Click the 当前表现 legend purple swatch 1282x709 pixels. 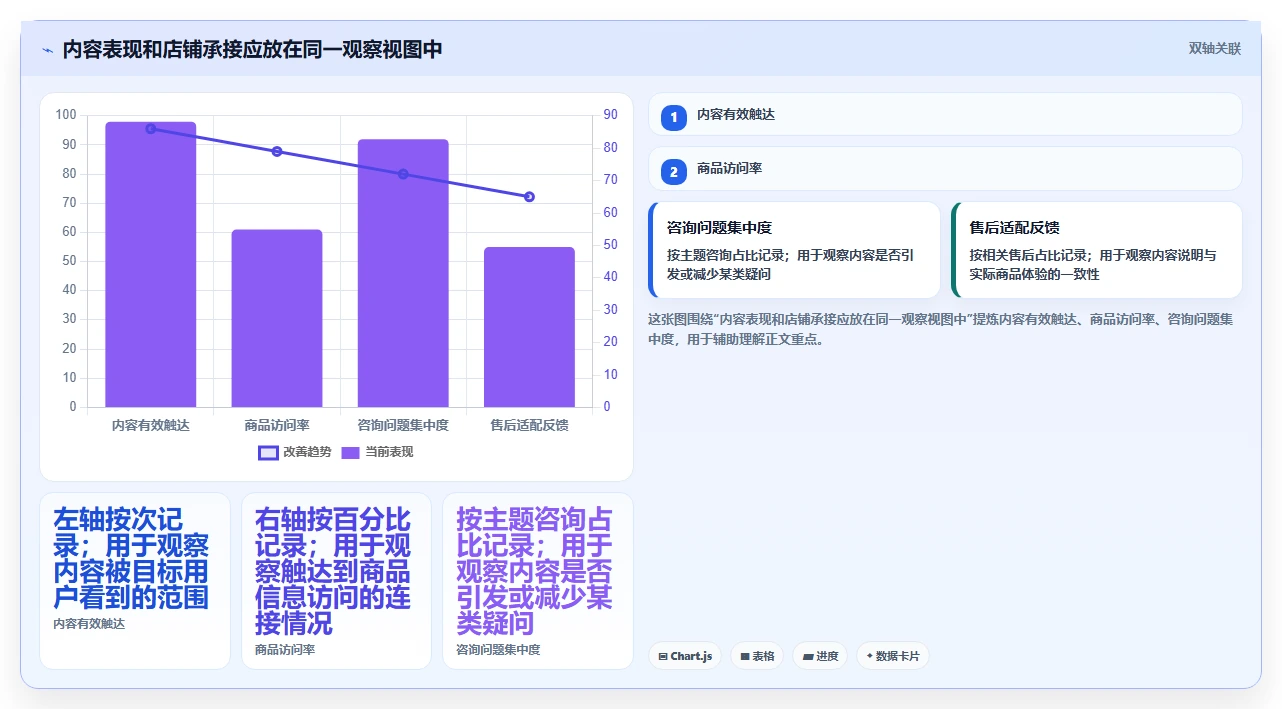point(351,452)
